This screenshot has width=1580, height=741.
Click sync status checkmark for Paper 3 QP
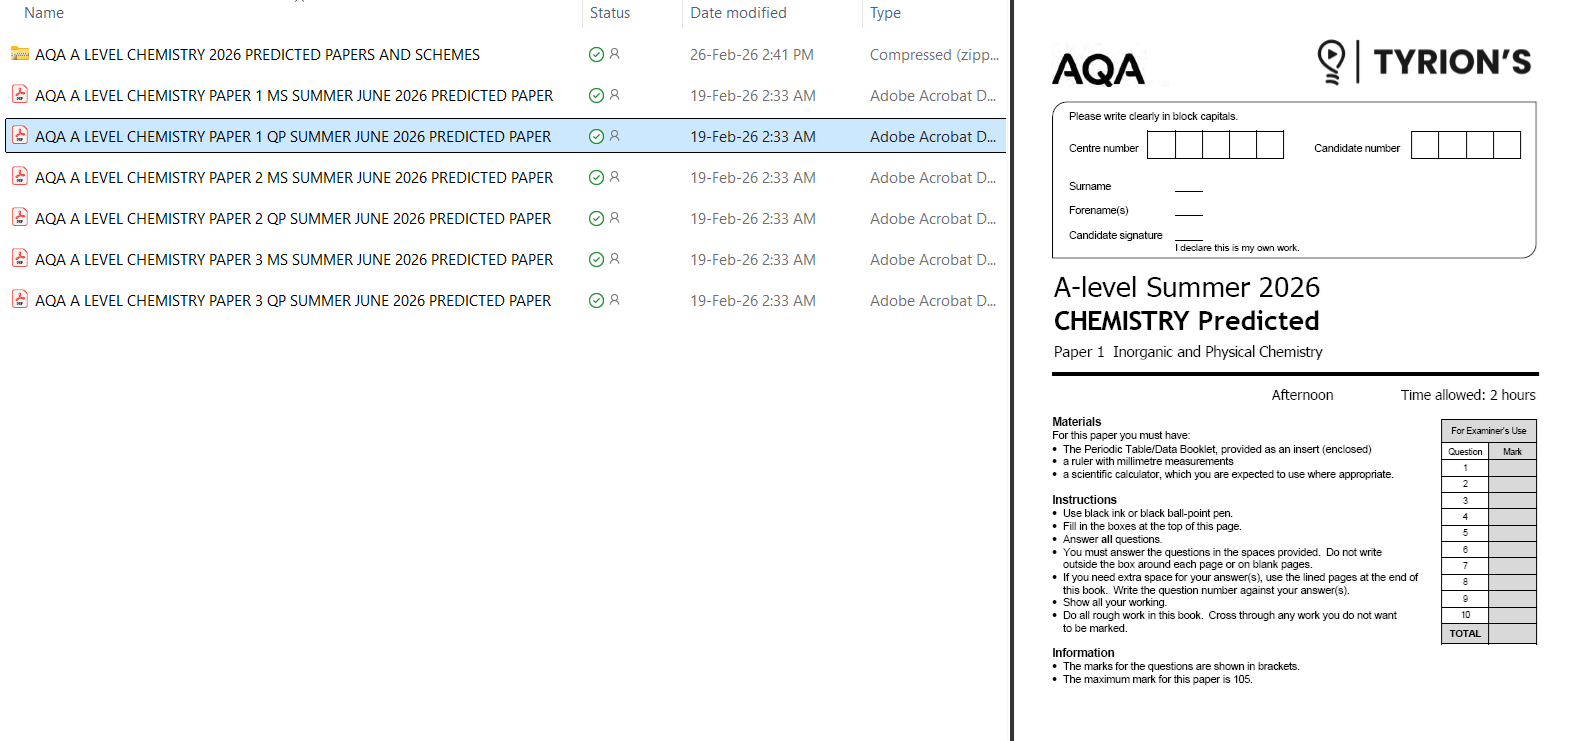pos(596,301)
